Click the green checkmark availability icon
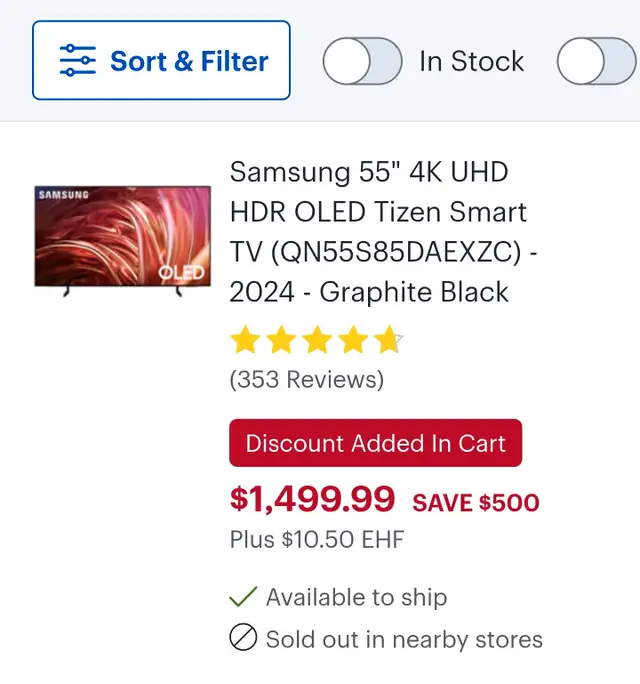This screenshot has height=684, width=640. (243, 596)
